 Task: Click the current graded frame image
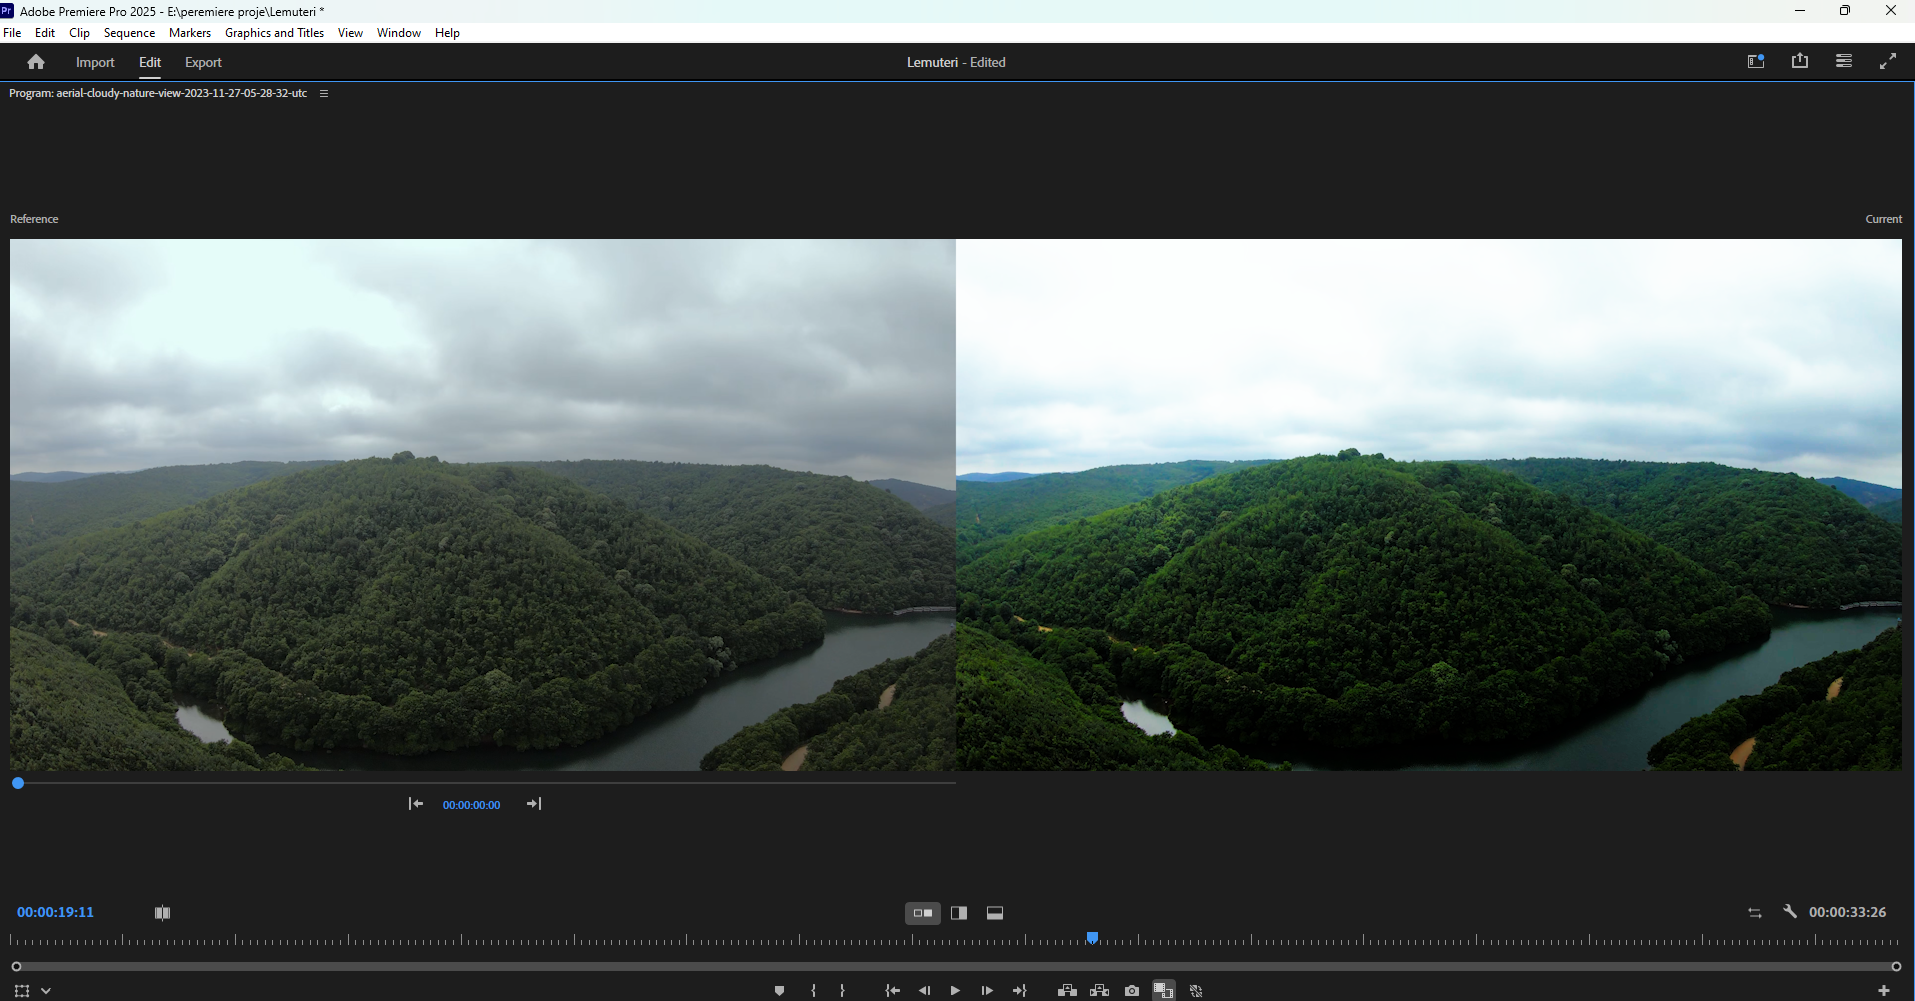(1429, 504)
